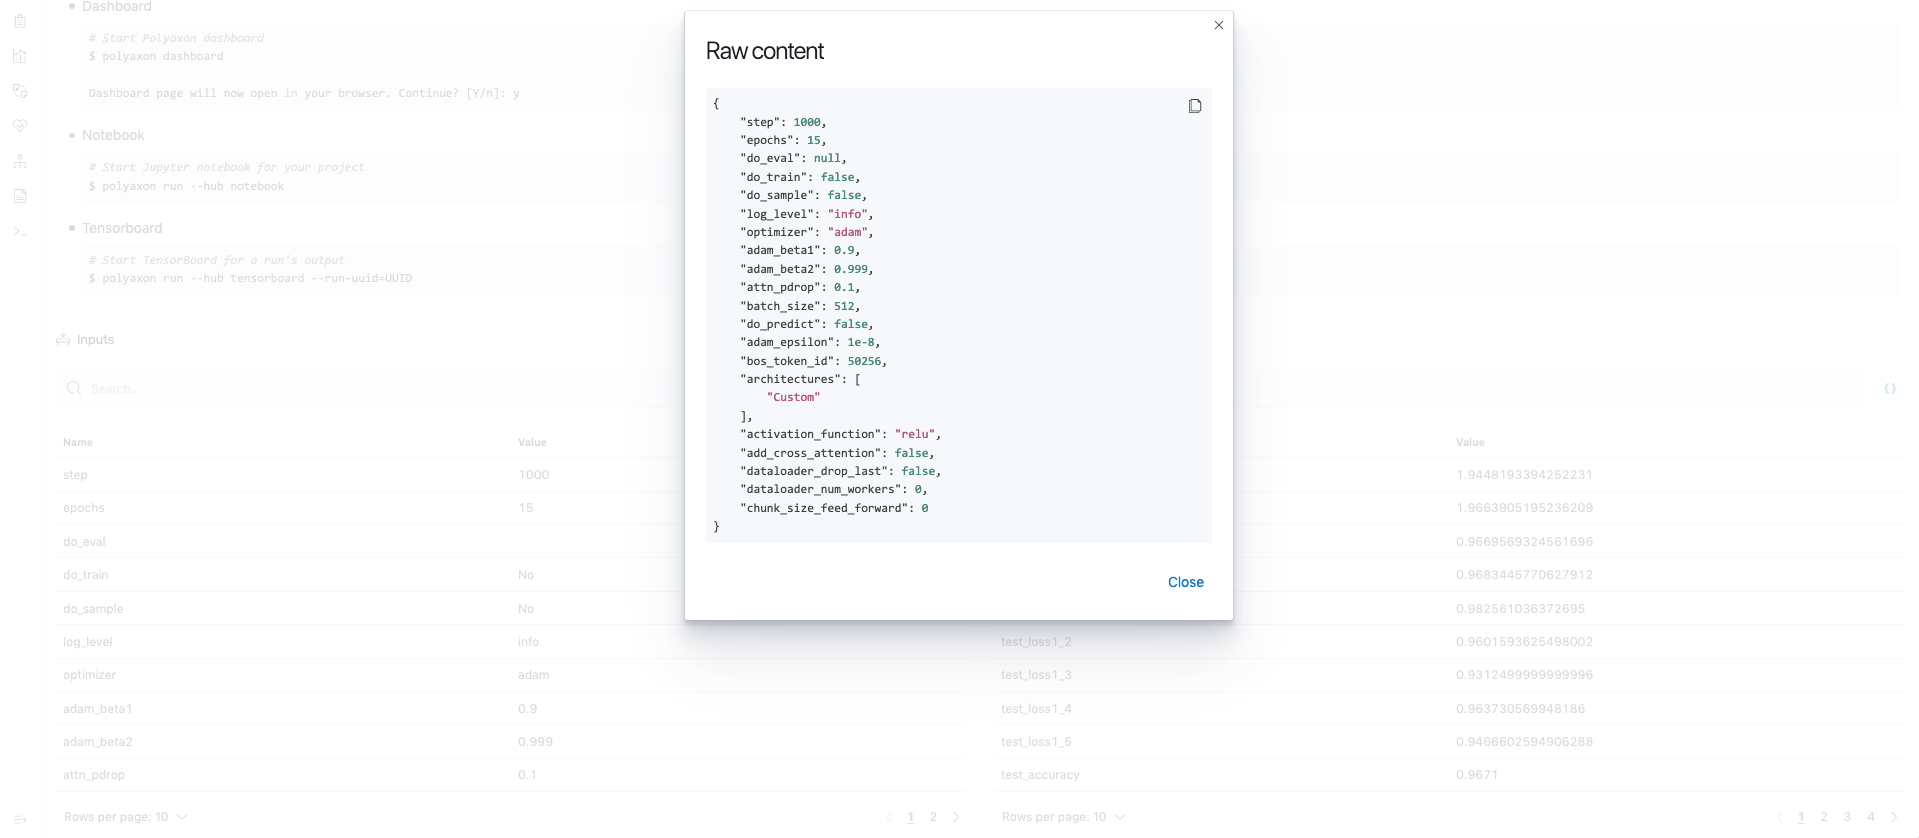Open the document logs sidebar icon
The width and height of the screenshot is (1919, 838).
[x=20, y=196]
